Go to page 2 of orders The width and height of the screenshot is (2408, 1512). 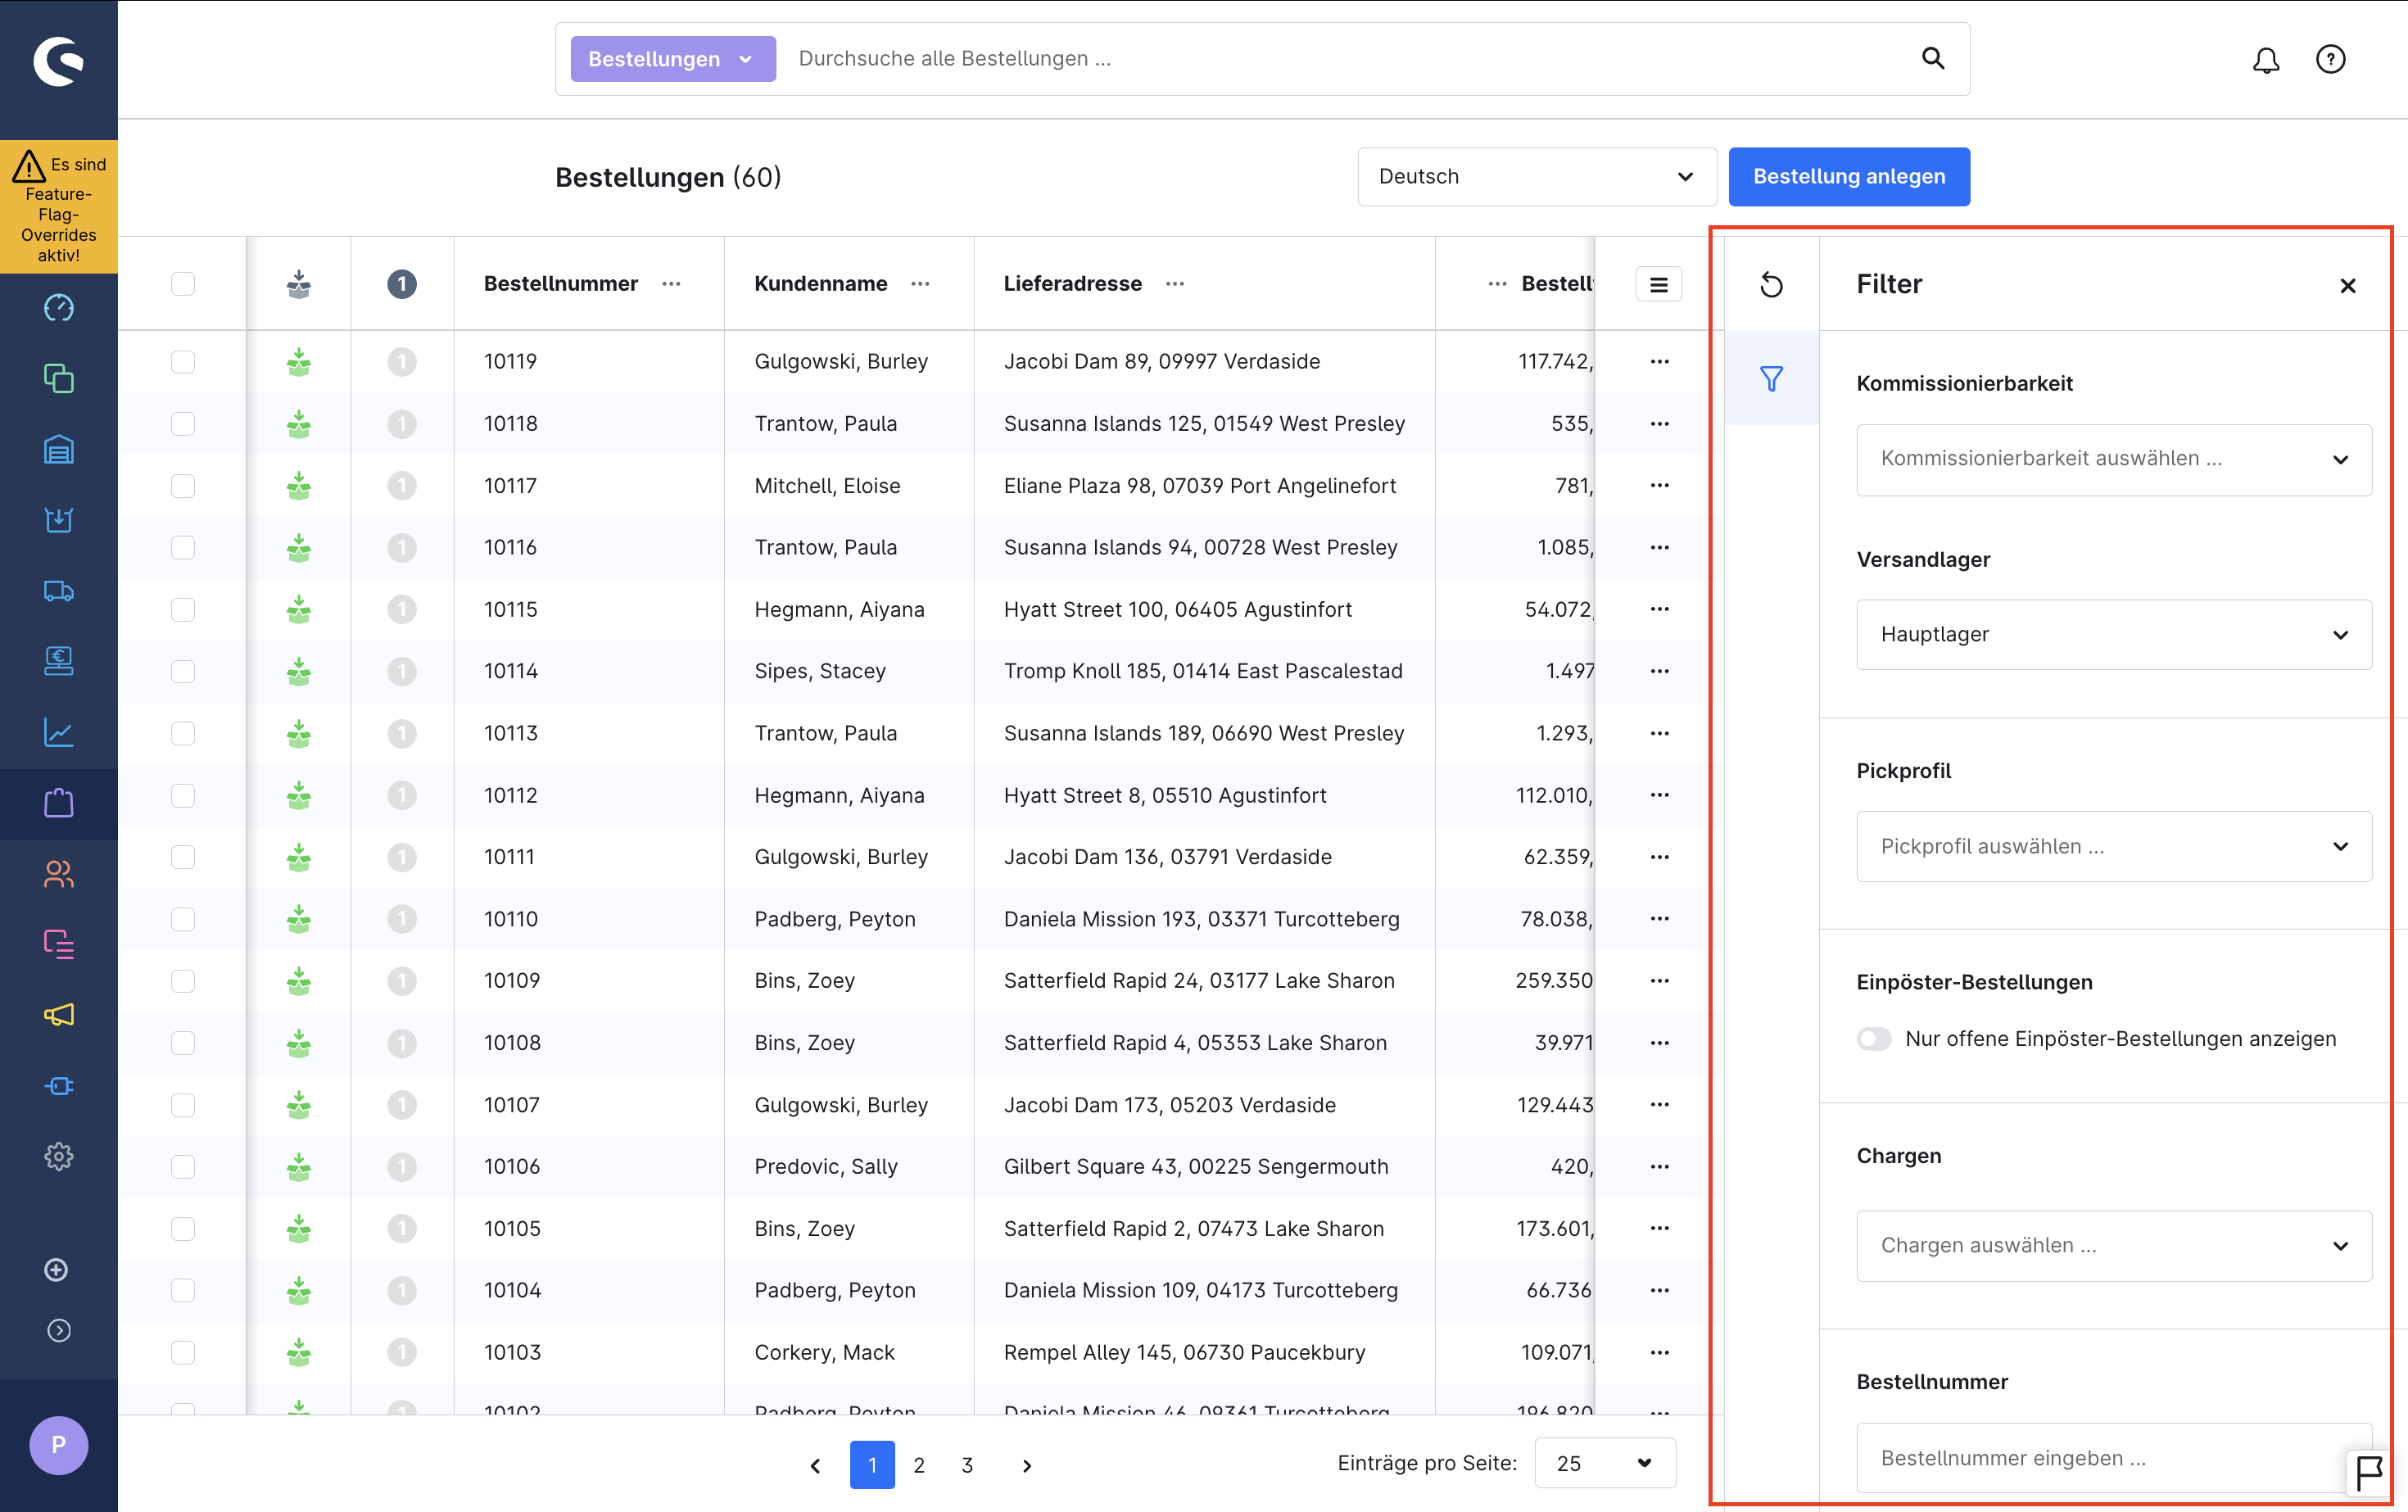[919, 1465]
